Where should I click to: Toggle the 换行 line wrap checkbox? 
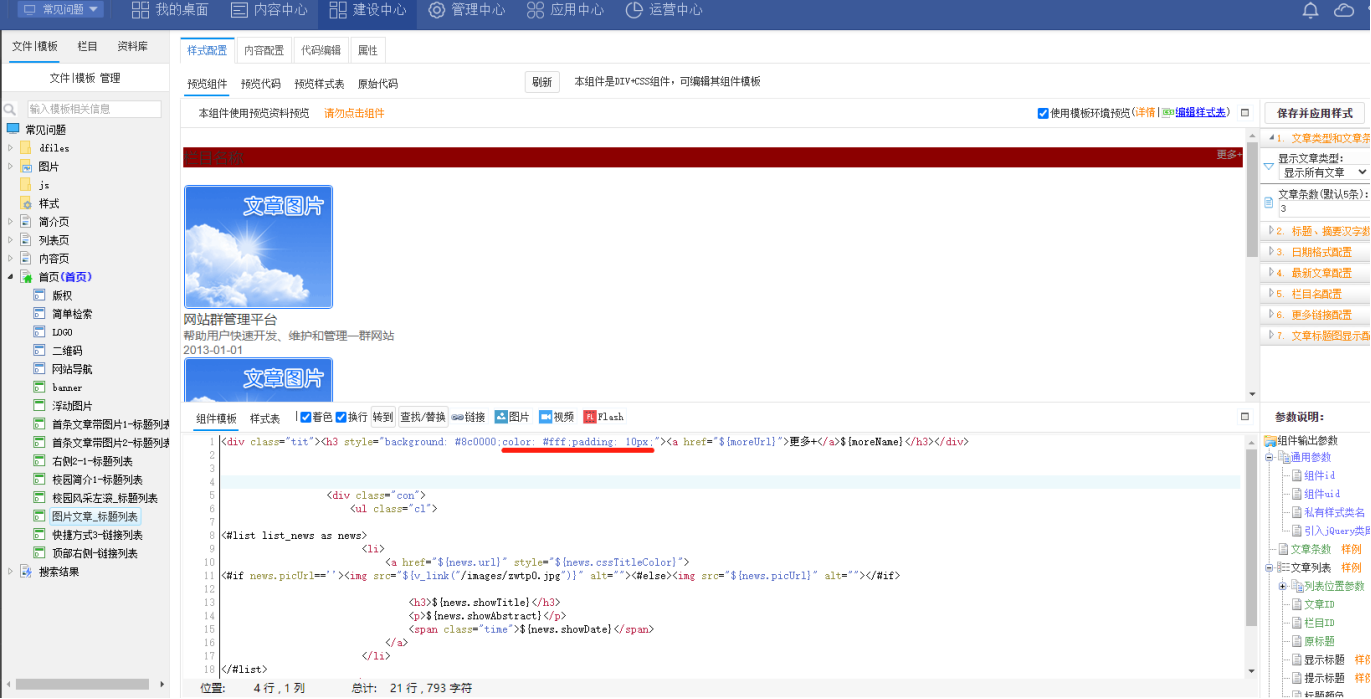(341, 417)
